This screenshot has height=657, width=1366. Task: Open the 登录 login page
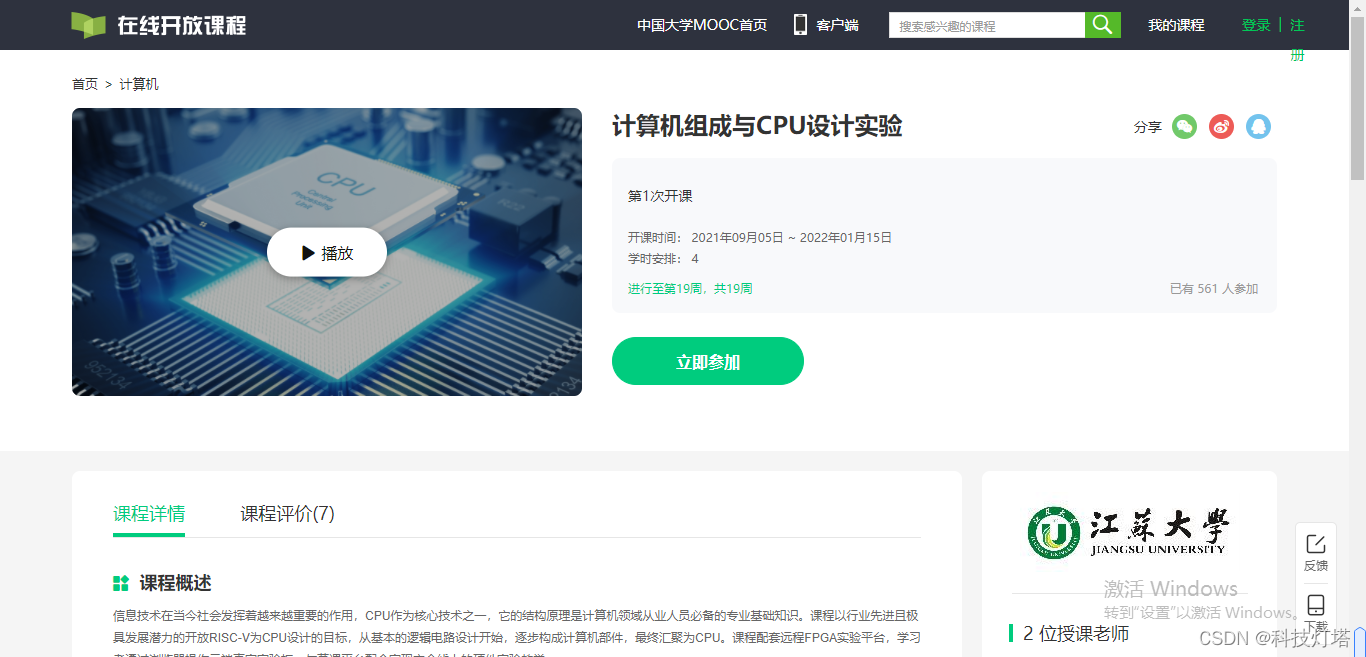click(x=1256, y=24)
